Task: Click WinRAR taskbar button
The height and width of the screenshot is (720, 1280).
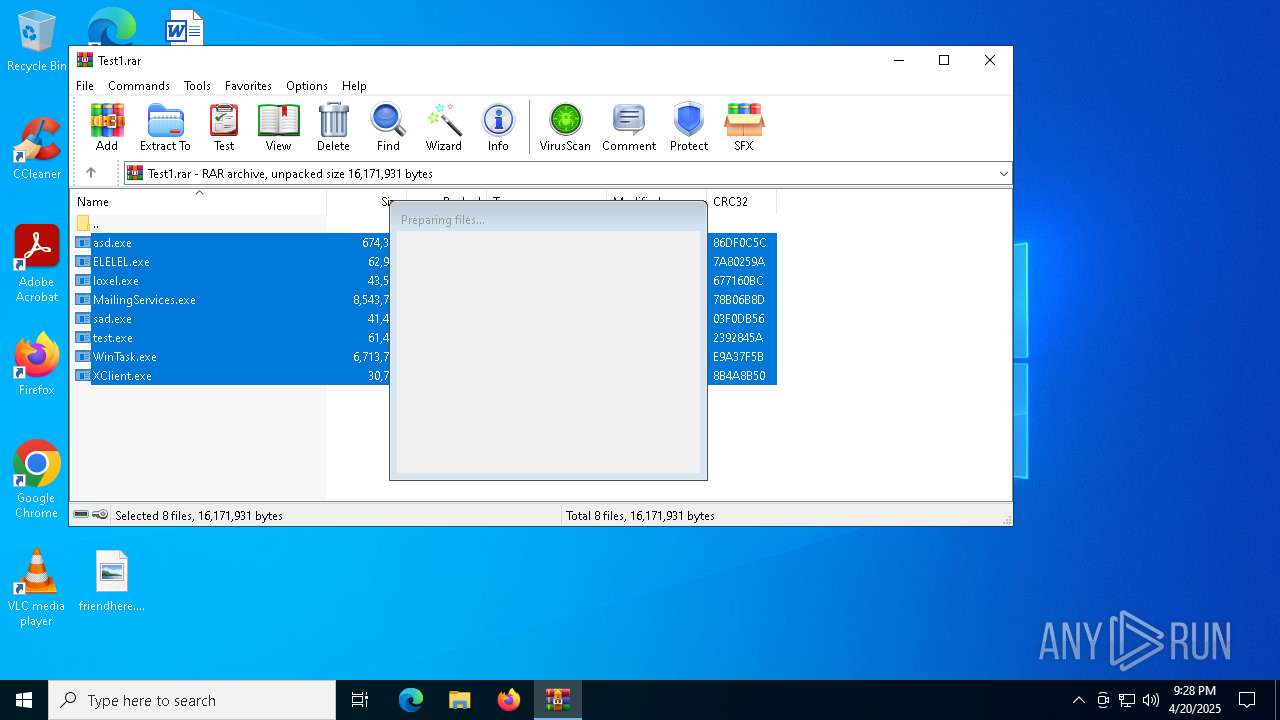Action: click(x=558, y=700)
